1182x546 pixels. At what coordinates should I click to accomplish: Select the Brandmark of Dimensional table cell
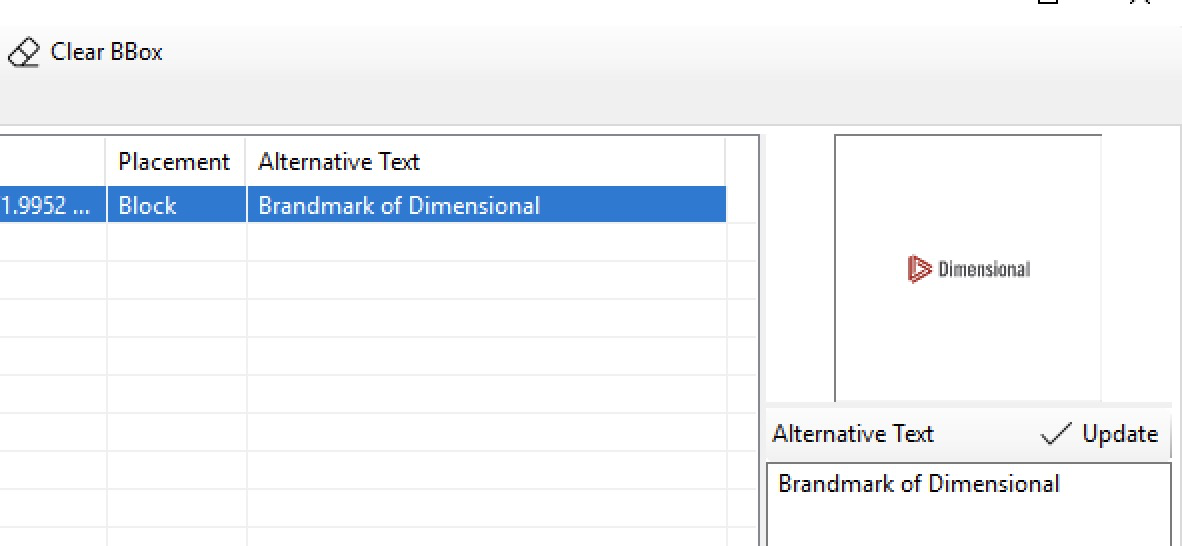[x=398, y=206]
